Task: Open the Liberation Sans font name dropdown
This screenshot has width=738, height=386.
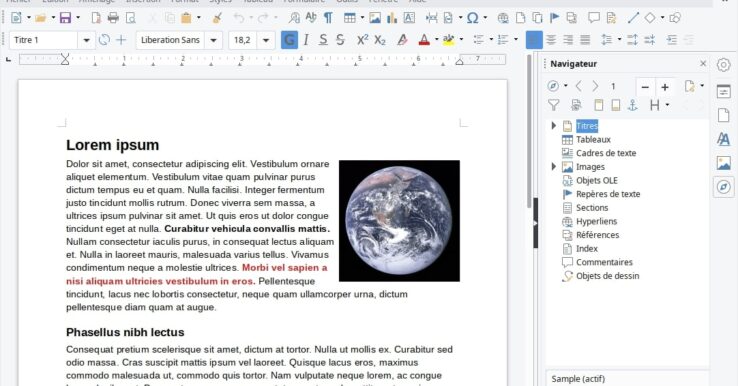Action: (213, 40)
